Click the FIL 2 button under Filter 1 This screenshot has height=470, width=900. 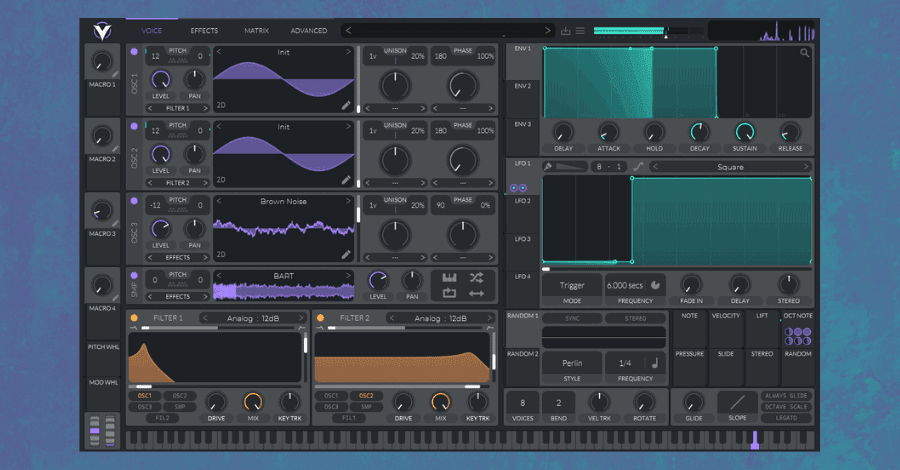tap(162, 418)
